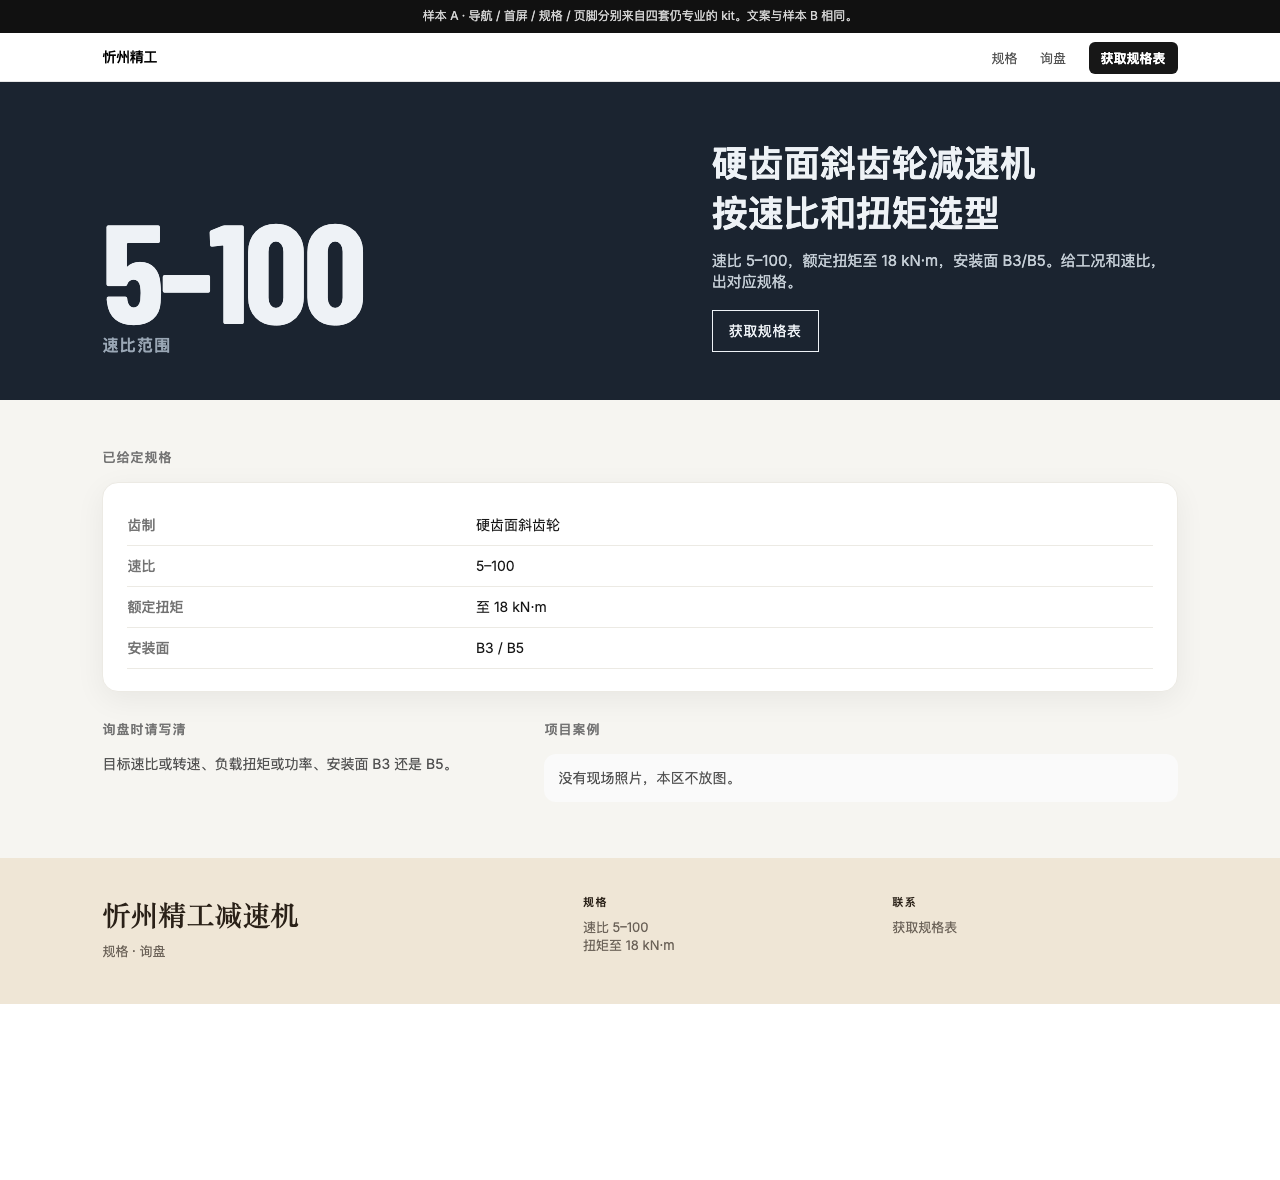Click the 速比 row label in table
1280x1180 pixels.
click(141, 566)
